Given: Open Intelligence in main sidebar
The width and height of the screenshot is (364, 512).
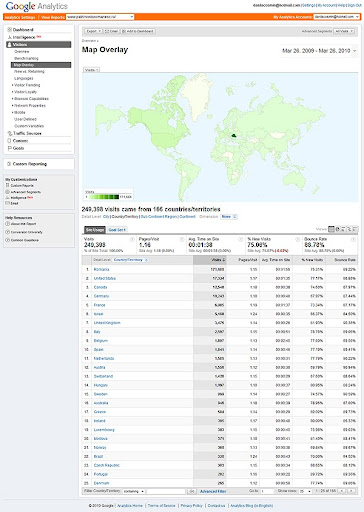Looking at the screenshot, I should 24,37.
